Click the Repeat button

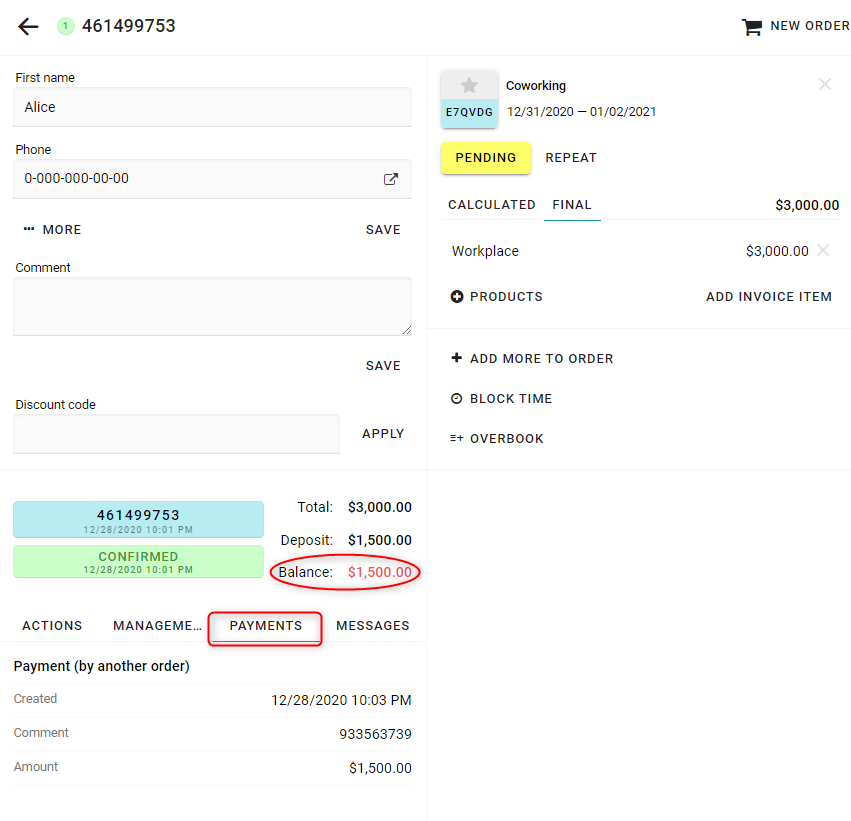(x=571, y=158)
